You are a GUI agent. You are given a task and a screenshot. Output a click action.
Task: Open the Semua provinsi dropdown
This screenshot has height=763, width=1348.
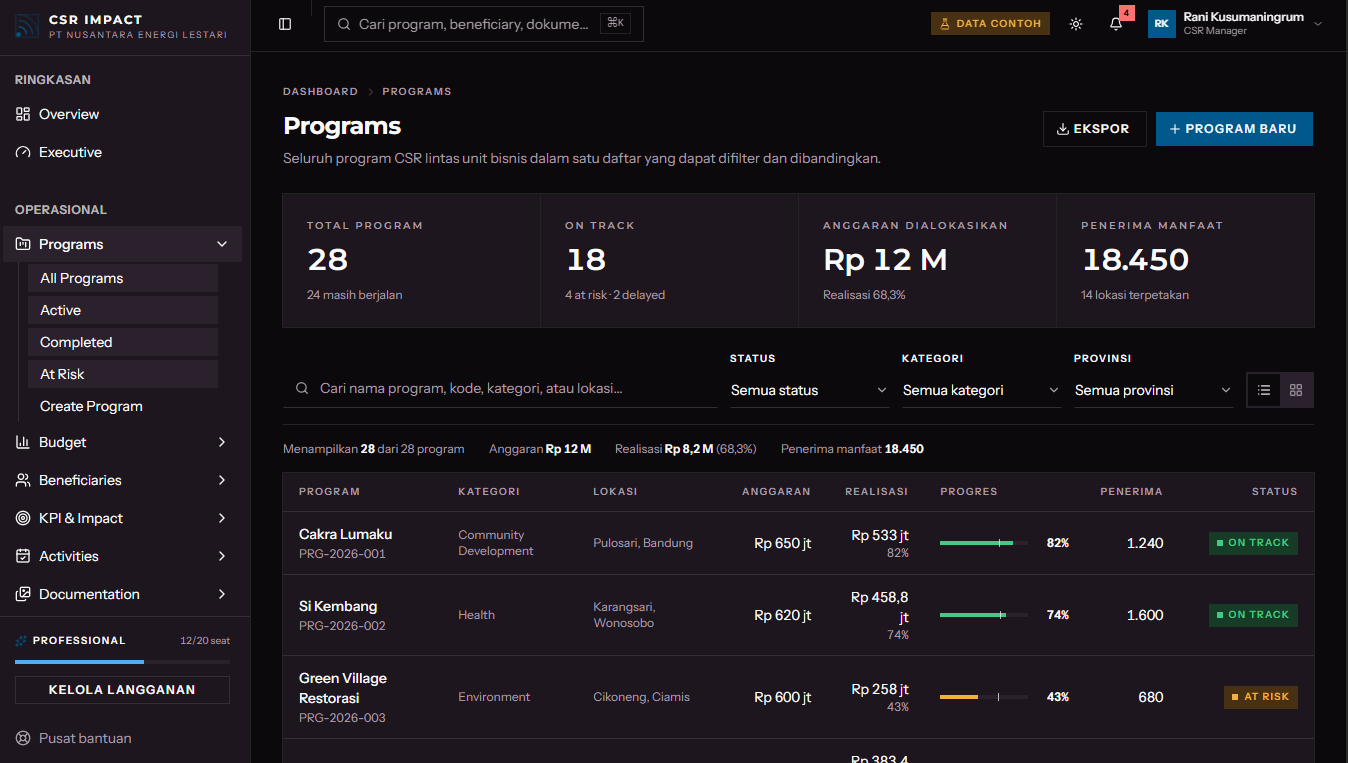coord(1153,390)
